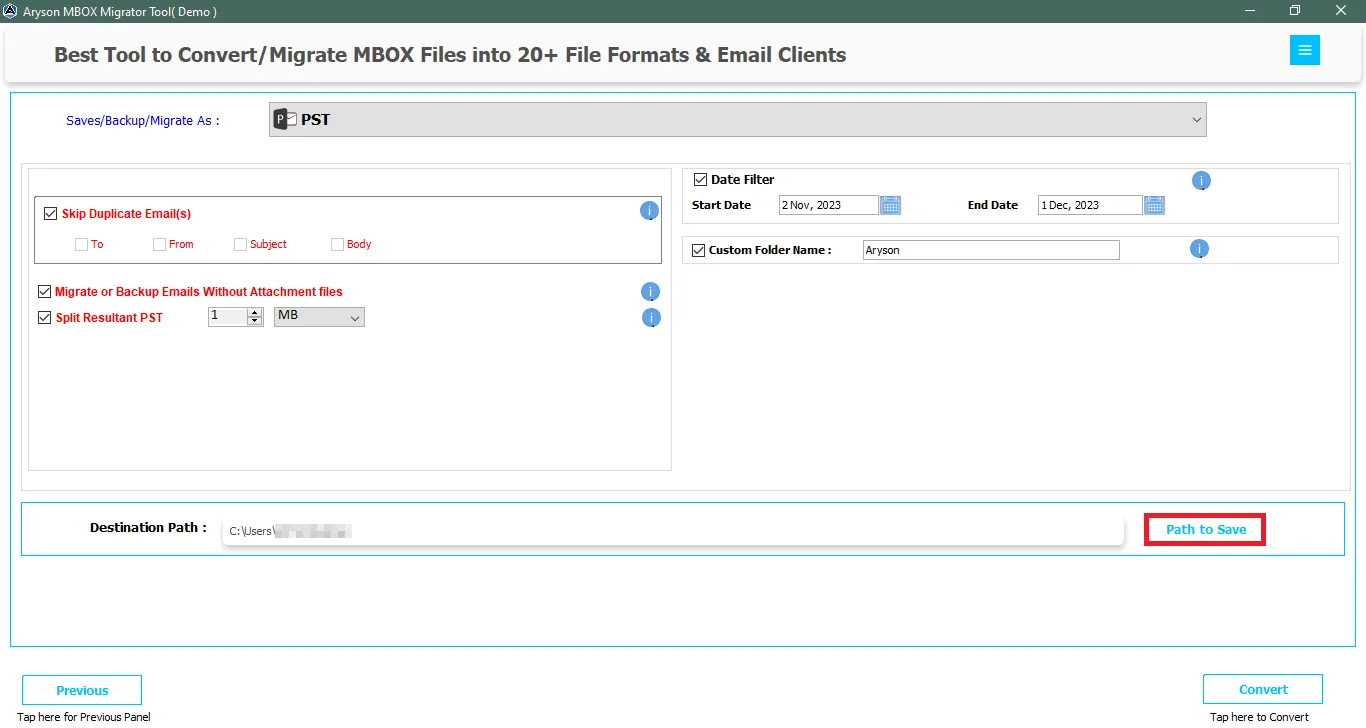Toggle Migrate or Backup Without Attachment checkbox
The height and width of the screenshot is (728, 1366).
point(44,292)
